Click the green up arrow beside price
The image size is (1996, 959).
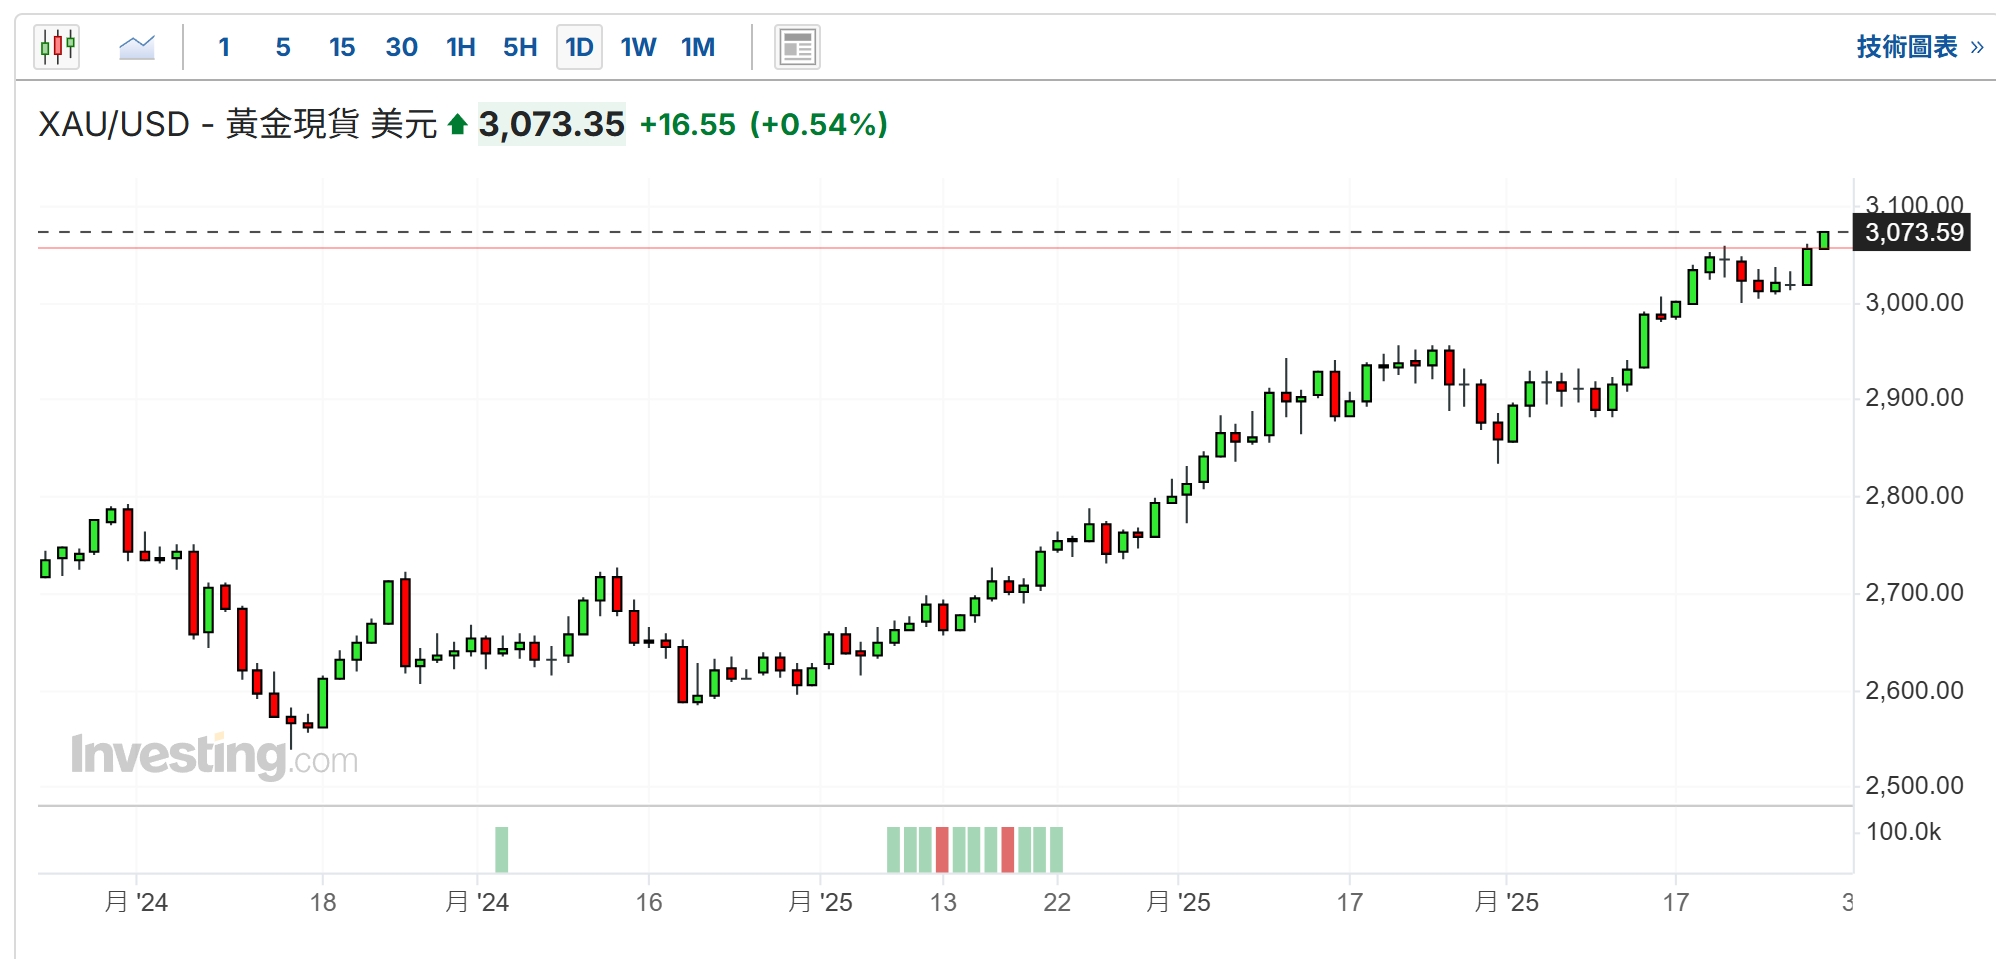tap(457, 125)
